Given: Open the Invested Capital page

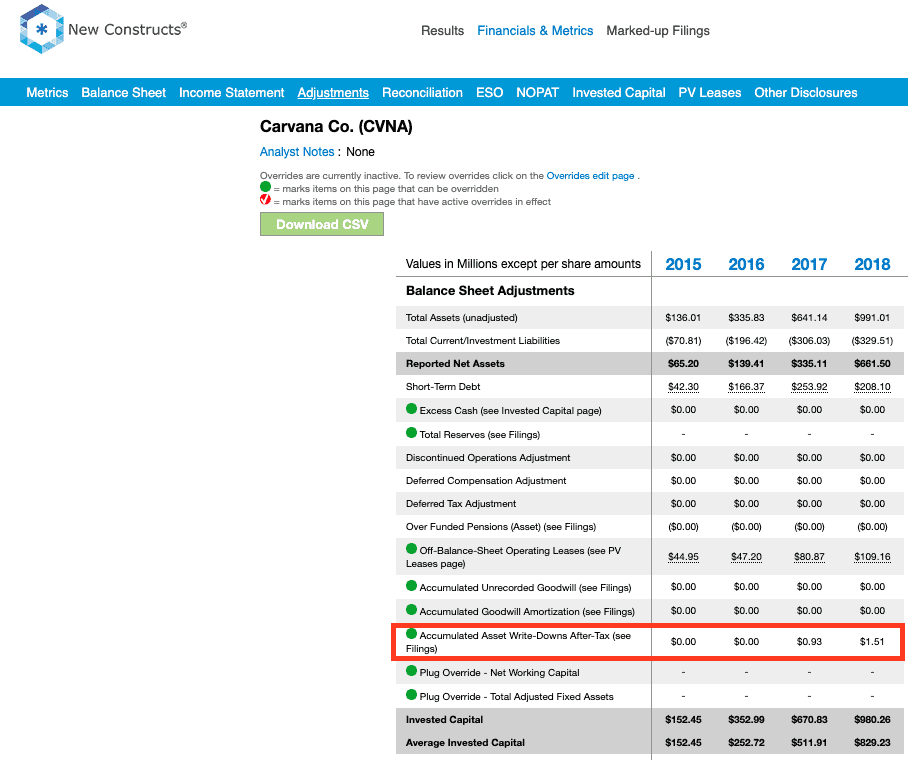Looking at the screenshot, I should pos(618,93).
